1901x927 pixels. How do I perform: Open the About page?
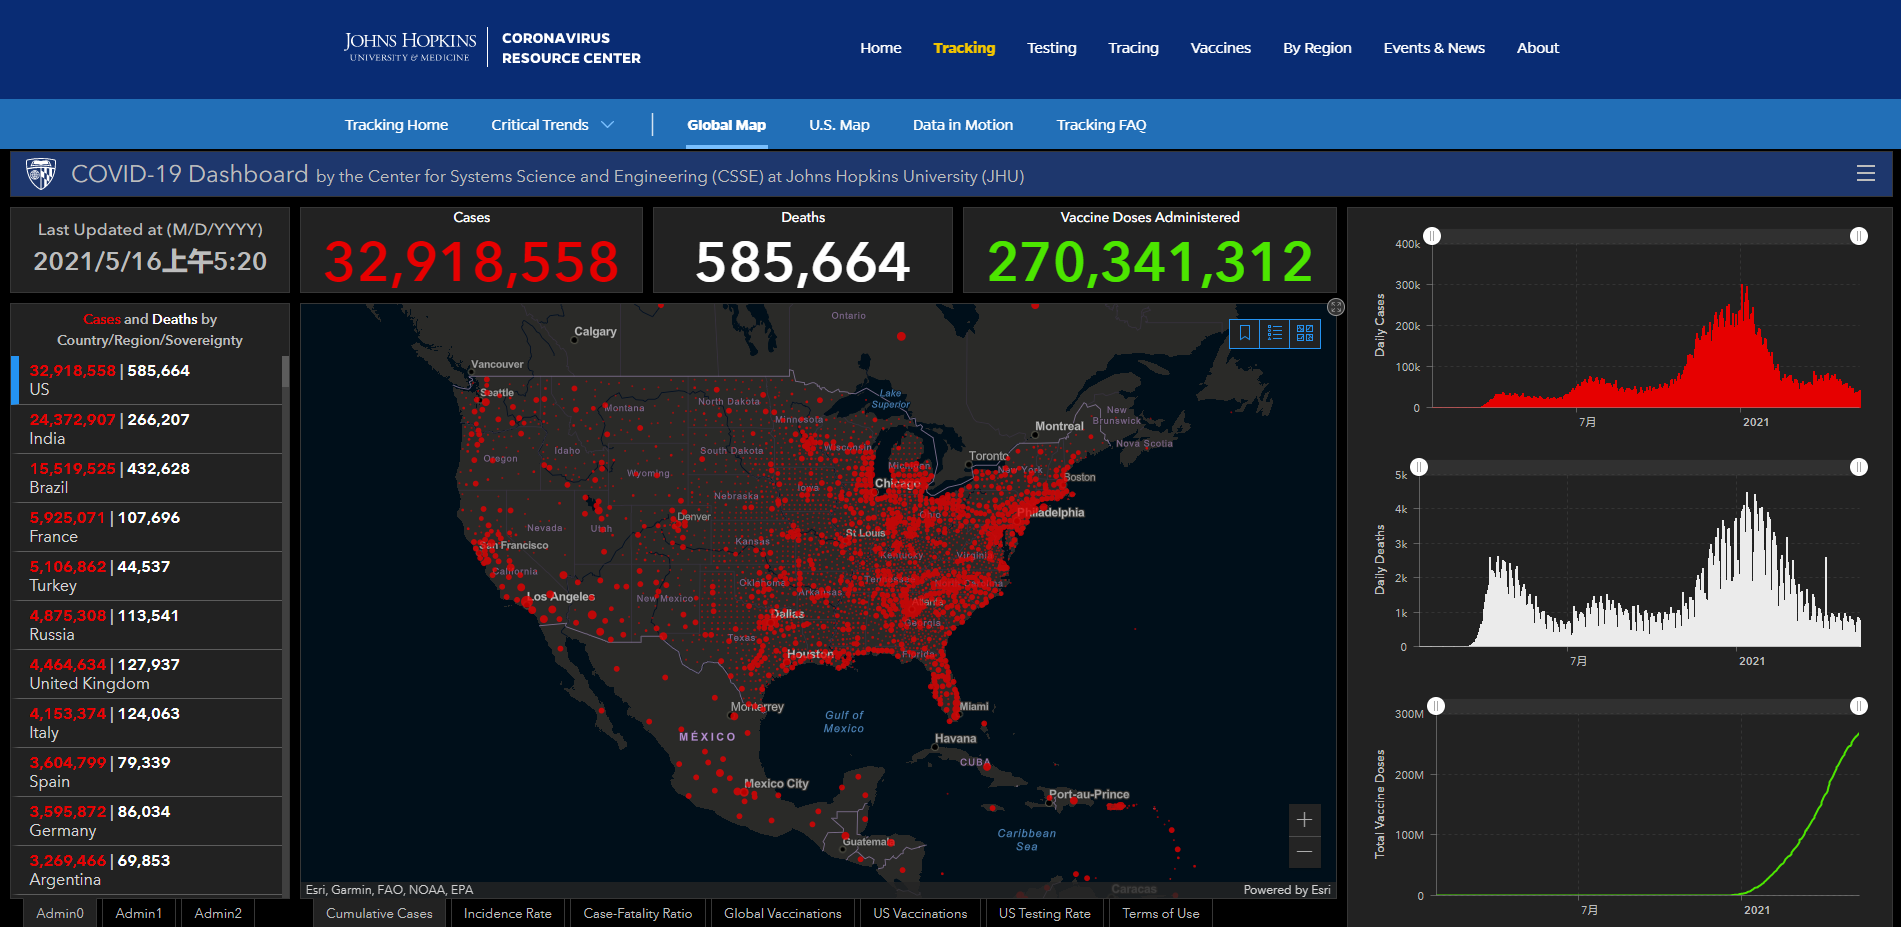(x=1538, y=48)
